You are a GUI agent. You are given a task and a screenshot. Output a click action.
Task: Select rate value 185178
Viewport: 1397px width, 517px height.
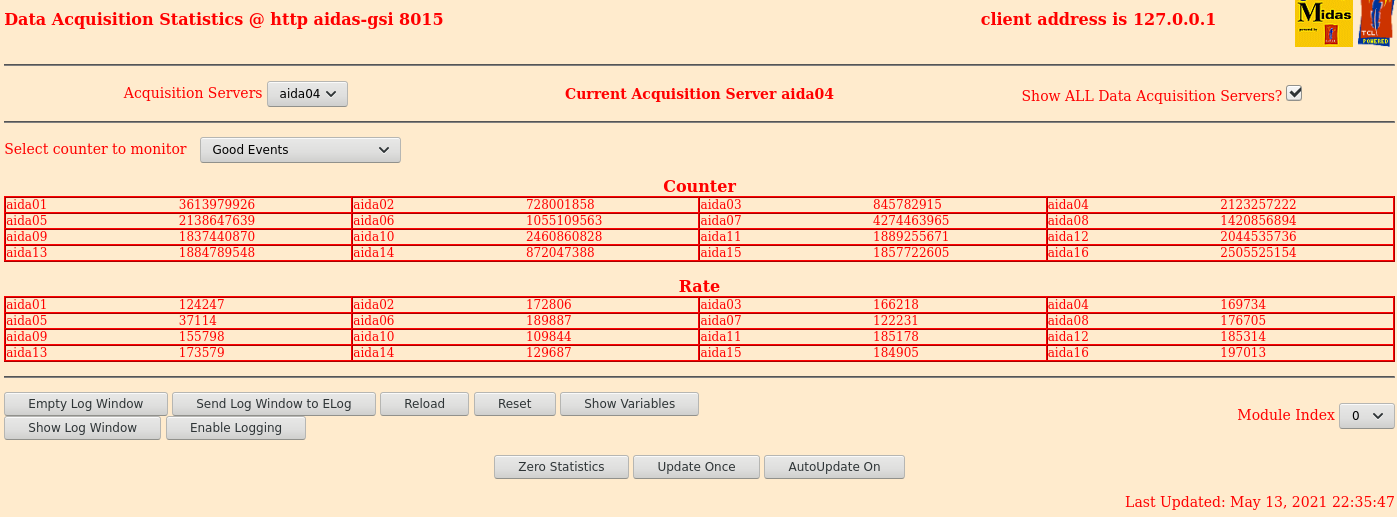[x=896, y=337]
